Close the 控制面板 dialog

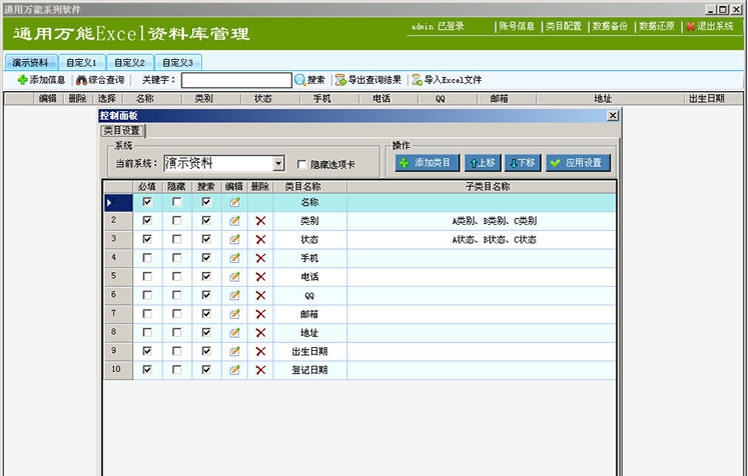pyautogui.click(x=613, y=115)
